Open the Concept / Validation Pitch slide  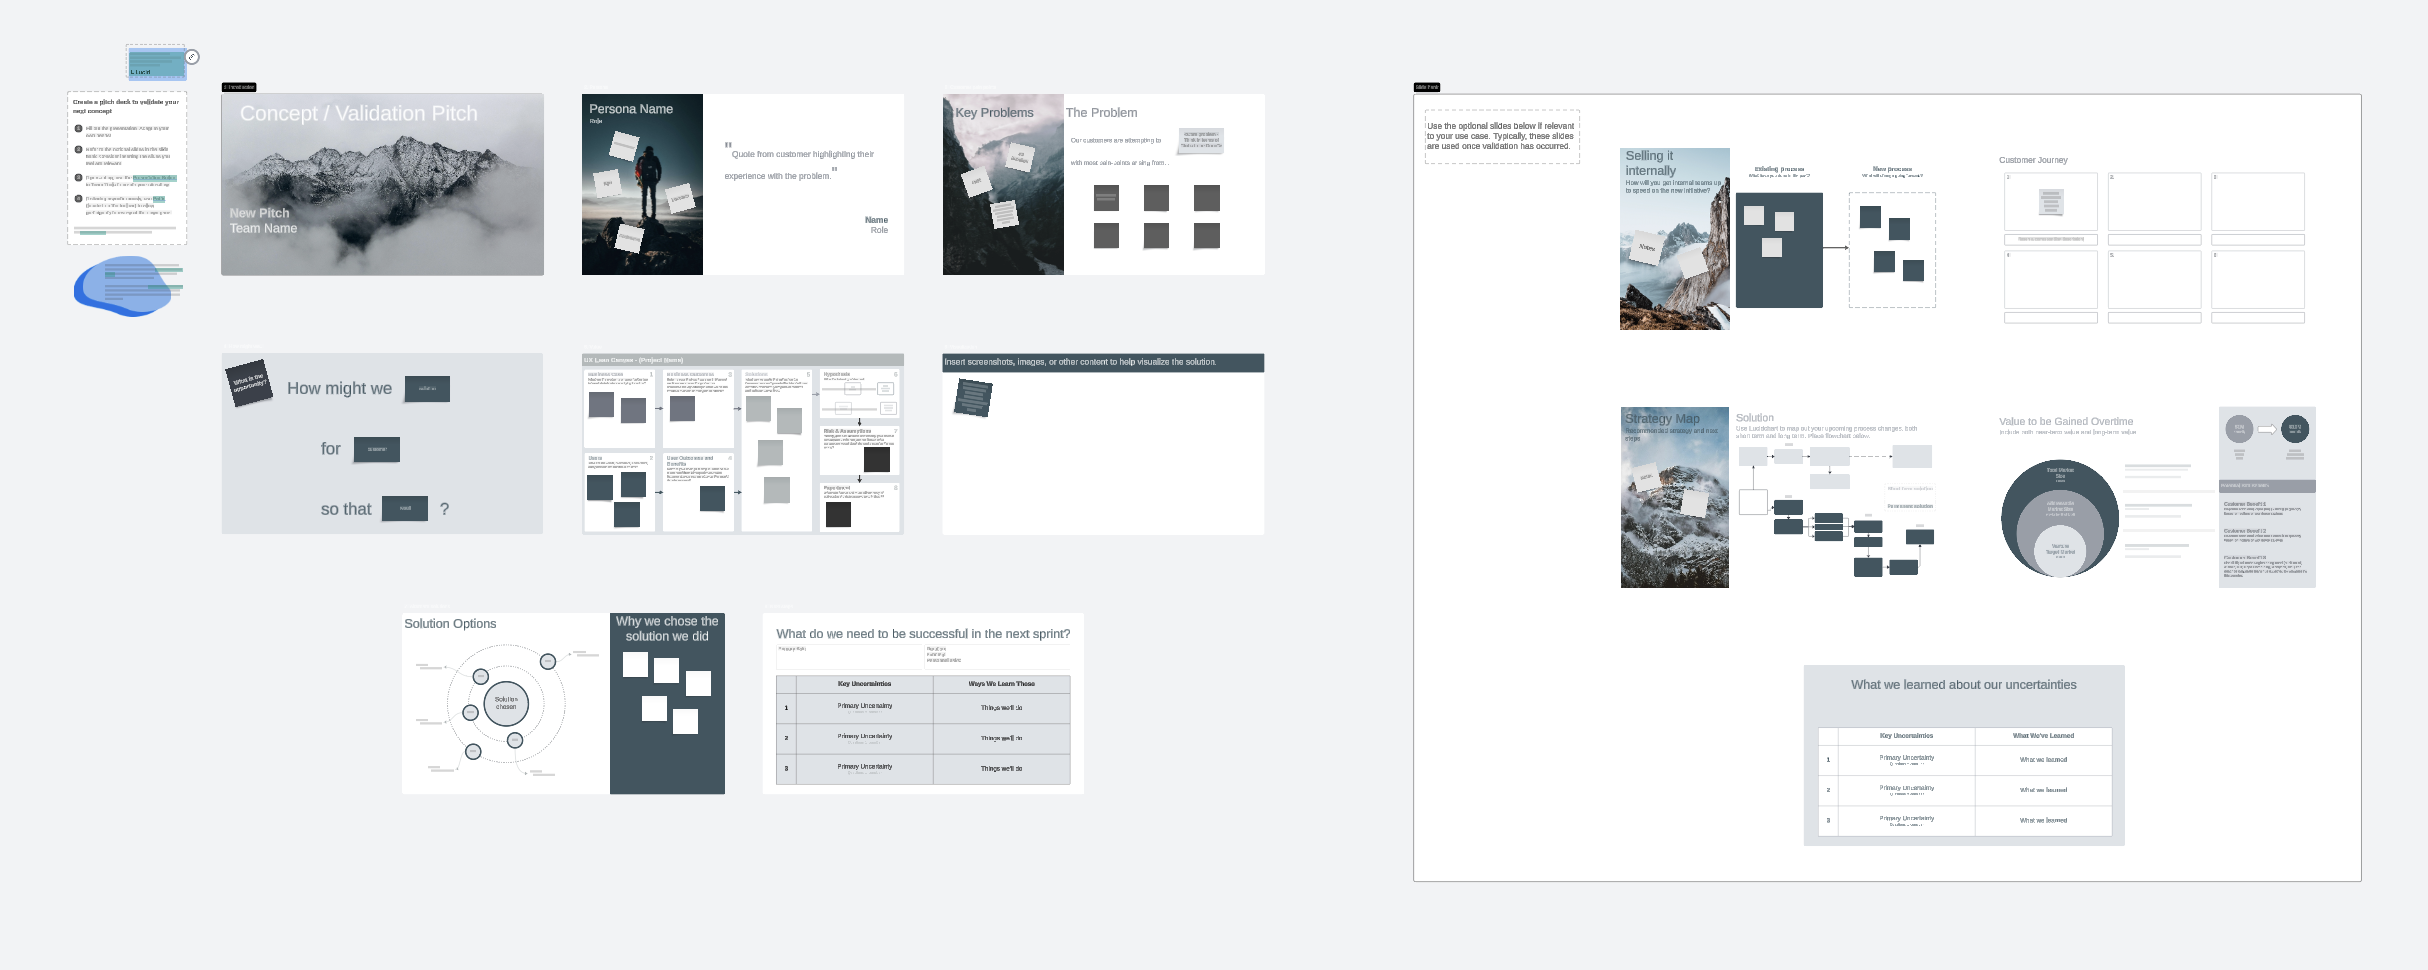click(382, 185)
